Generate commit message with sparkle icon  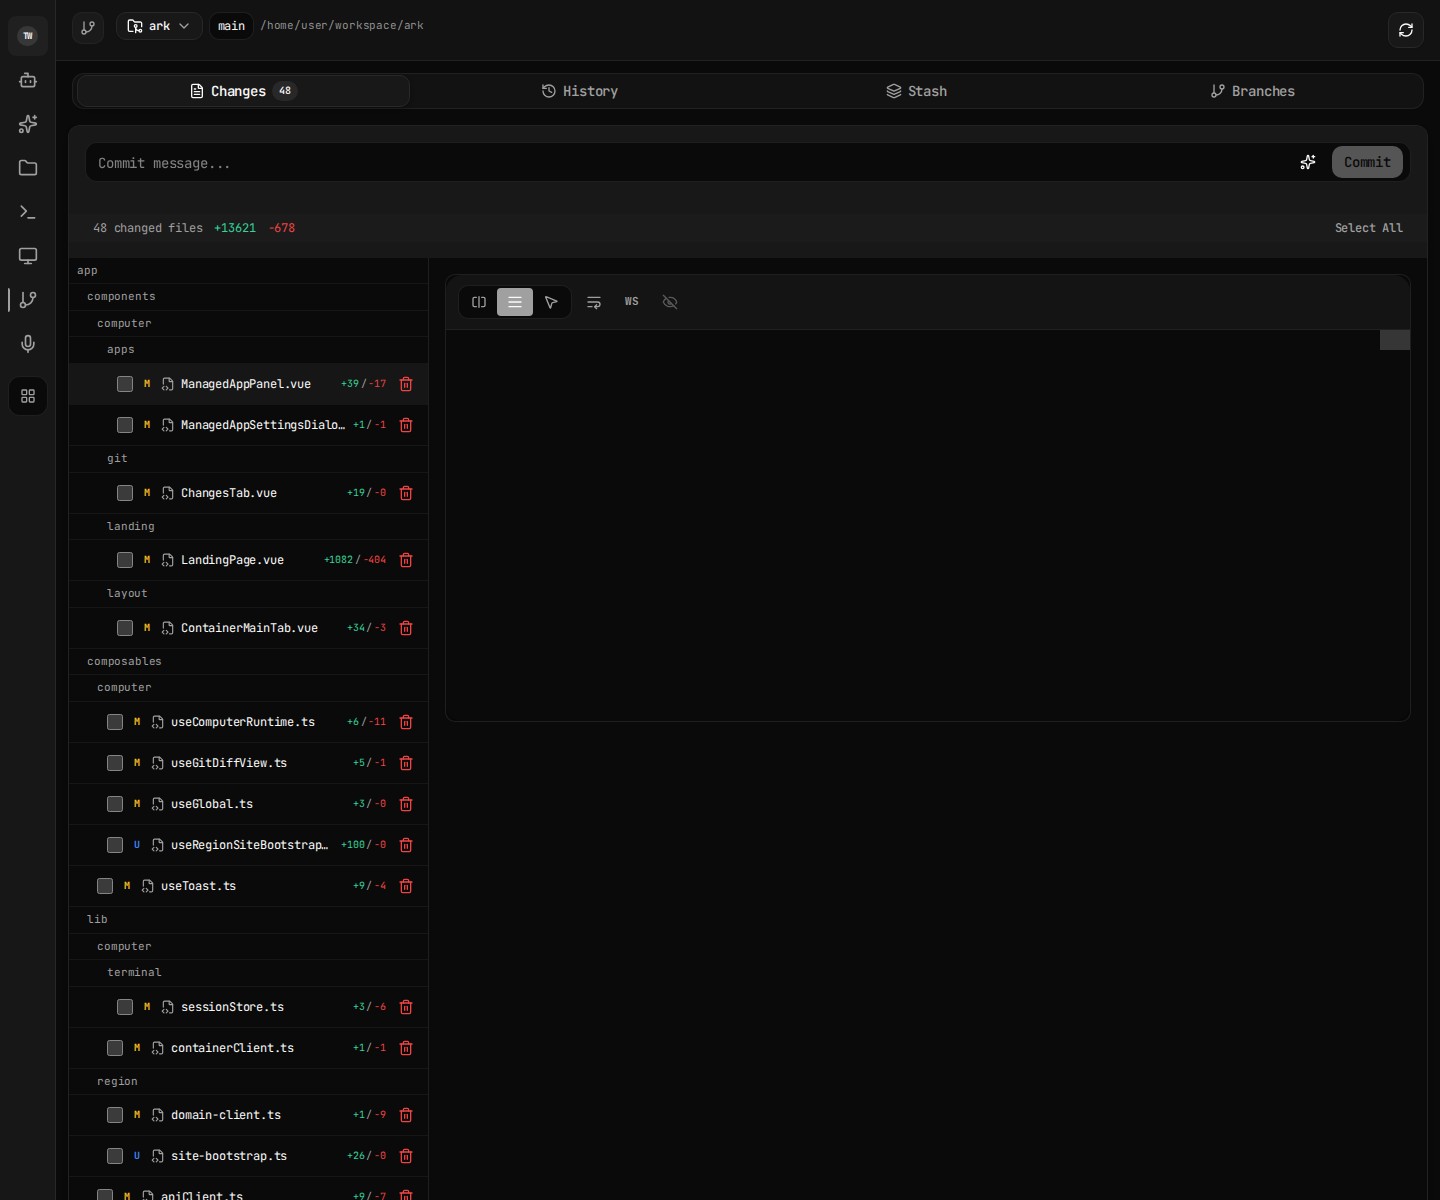1307,162
